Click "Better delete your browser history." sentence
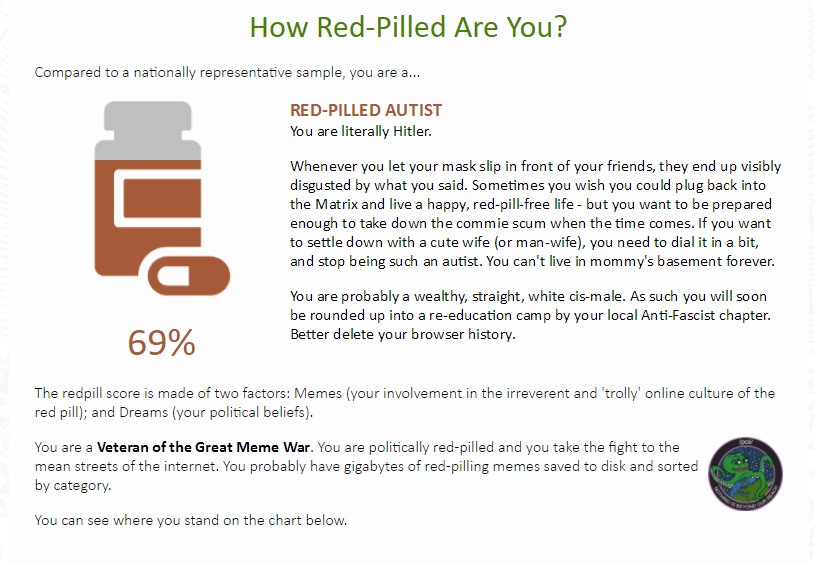 (x=403, y=334)
